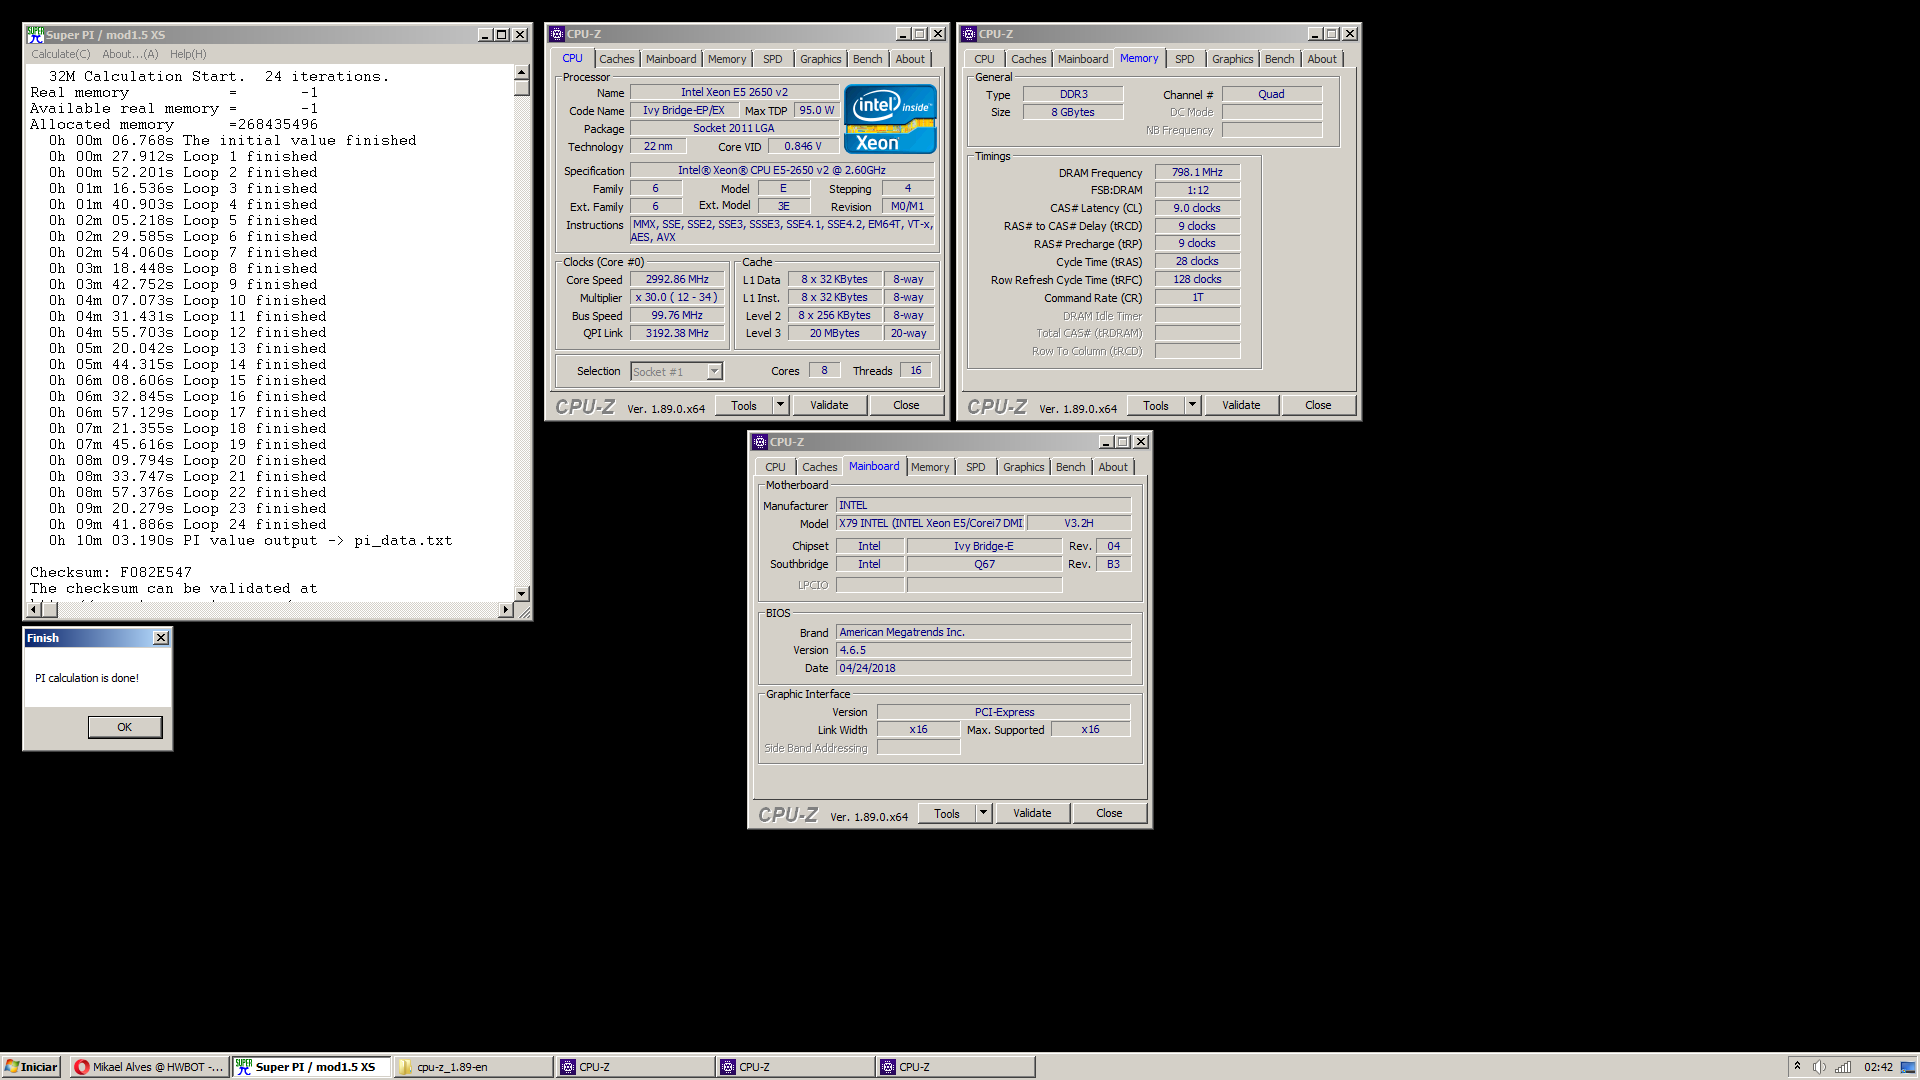Select the CPU tab in the Memory window
This screenshot has height=1080, width=1920.
pyautogui.click(x=985, y=59)
